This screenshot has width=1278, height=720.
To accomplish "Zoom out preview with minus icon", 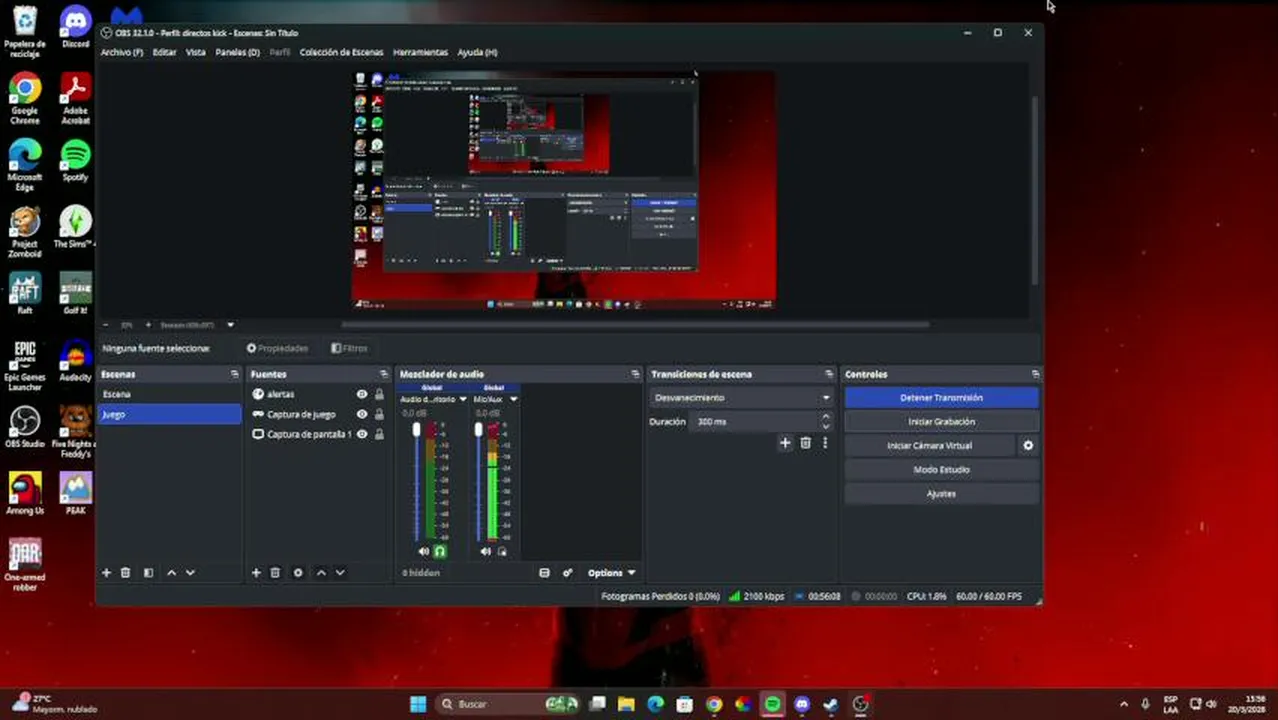I will (106, 325).
